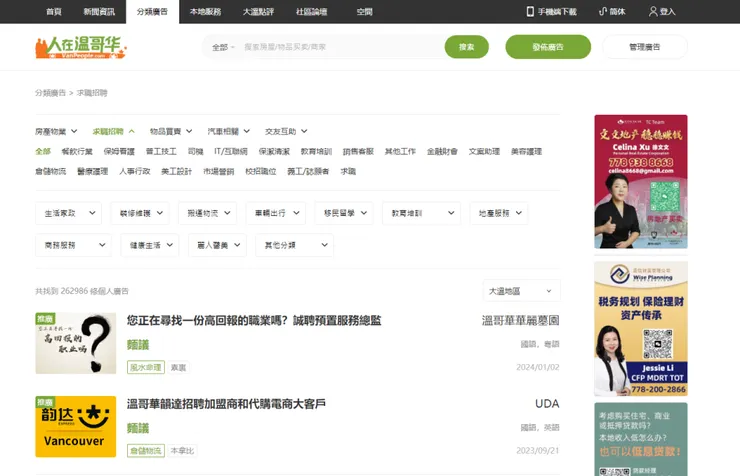The image size is (740, 476).
Task: Expand the 交友互助 category menu
Action: 286,131
